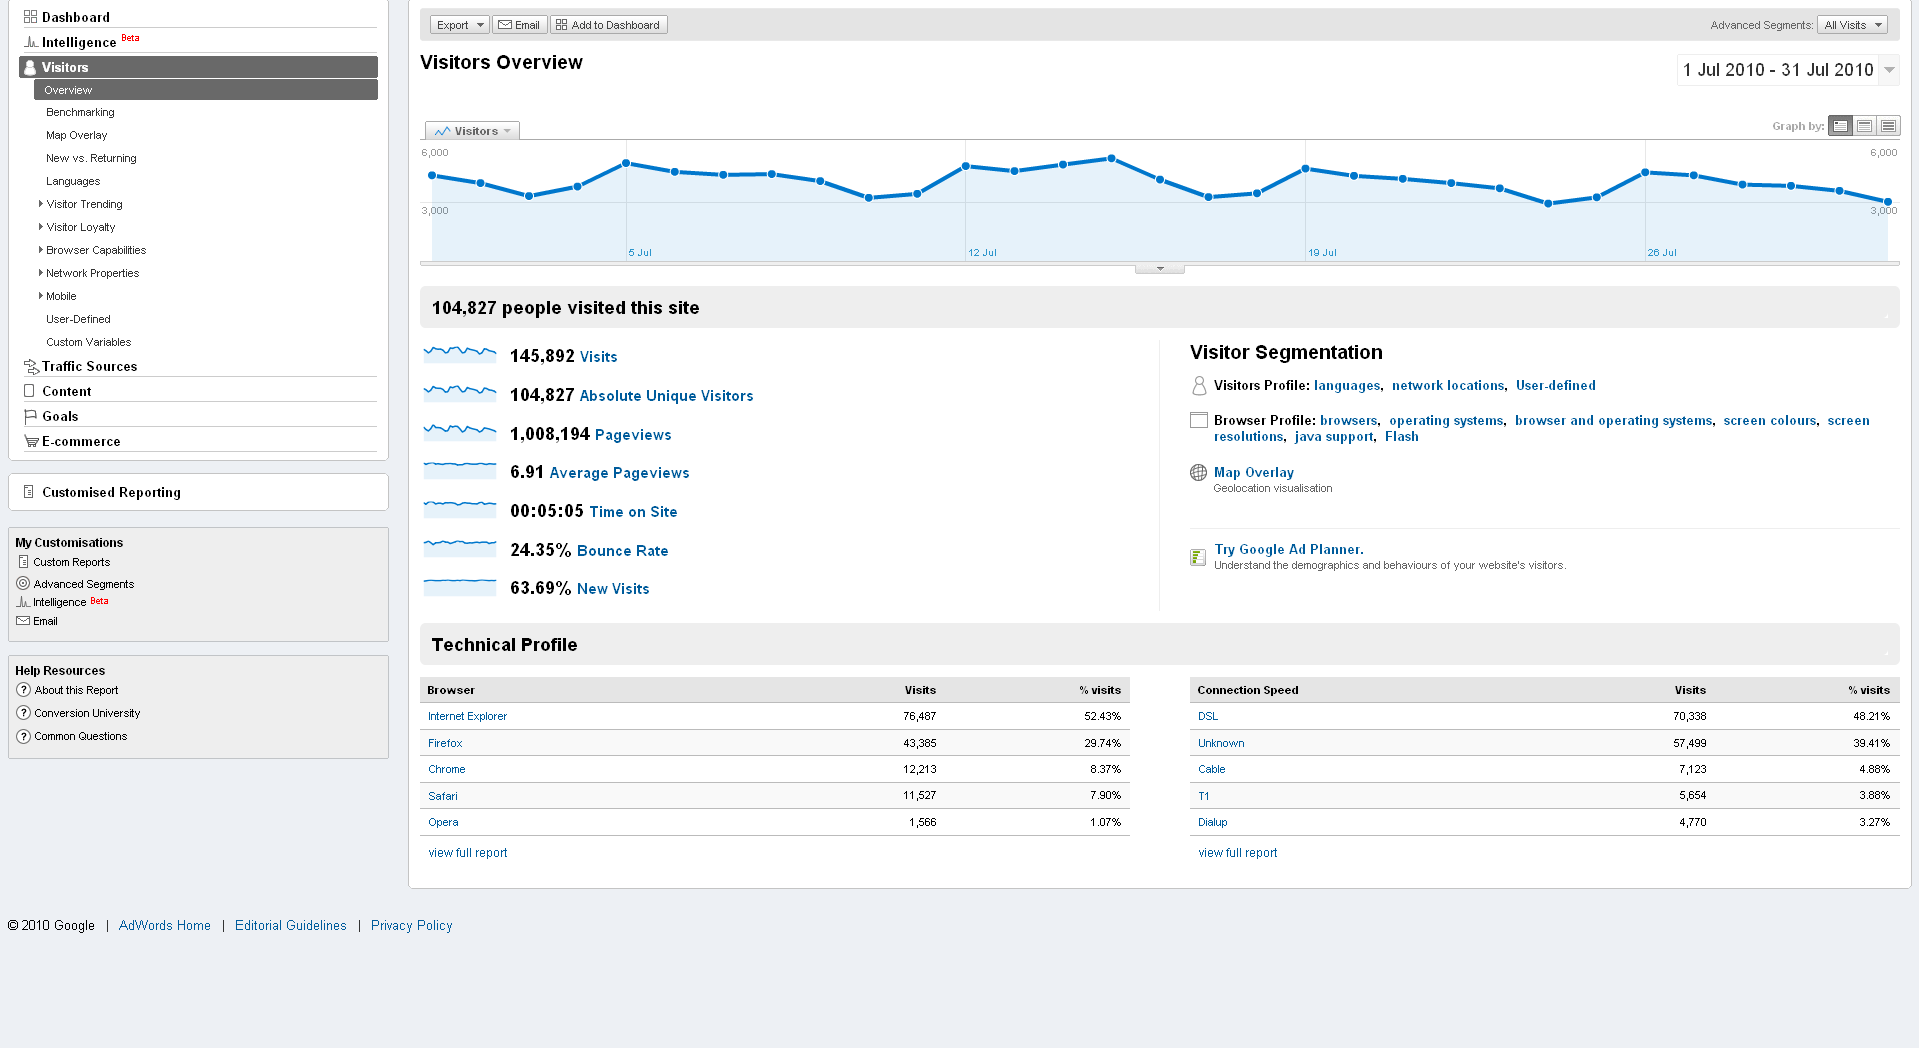
Task: Graph by month using last icon
Action: [x=1889, y=126]
